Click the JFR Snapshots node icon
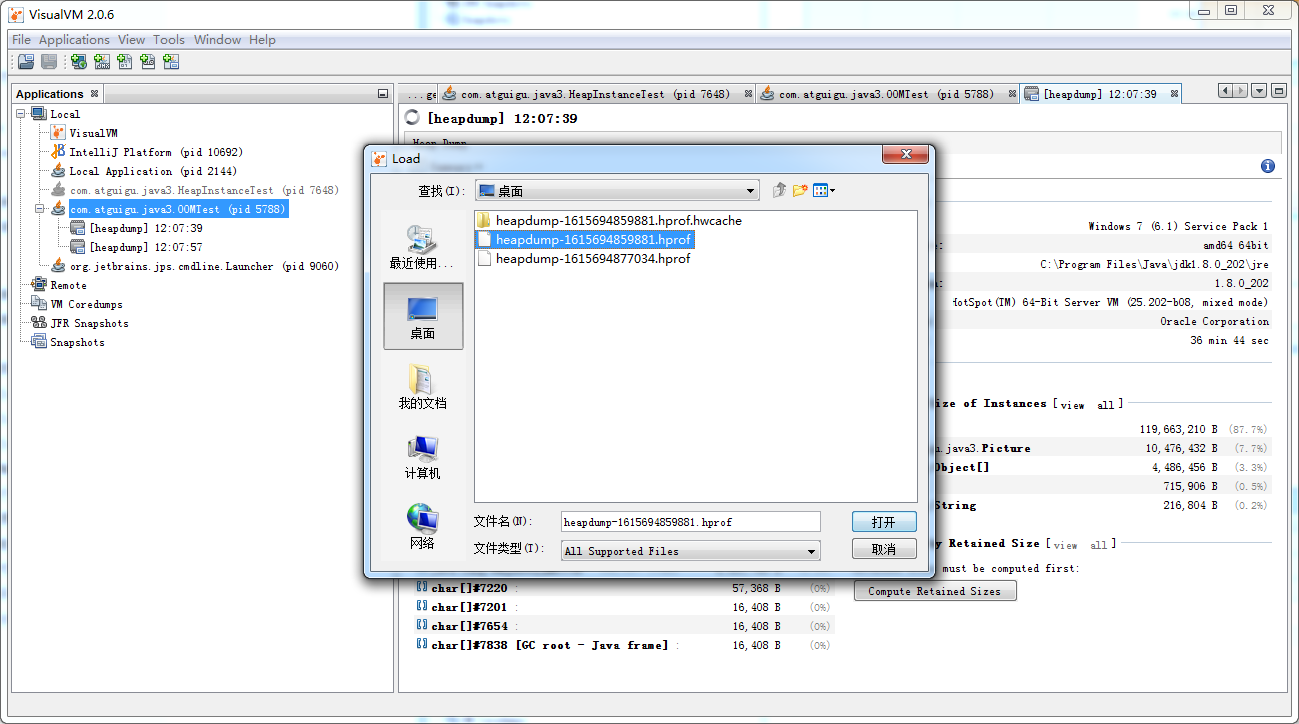 (x=39, y=323)
